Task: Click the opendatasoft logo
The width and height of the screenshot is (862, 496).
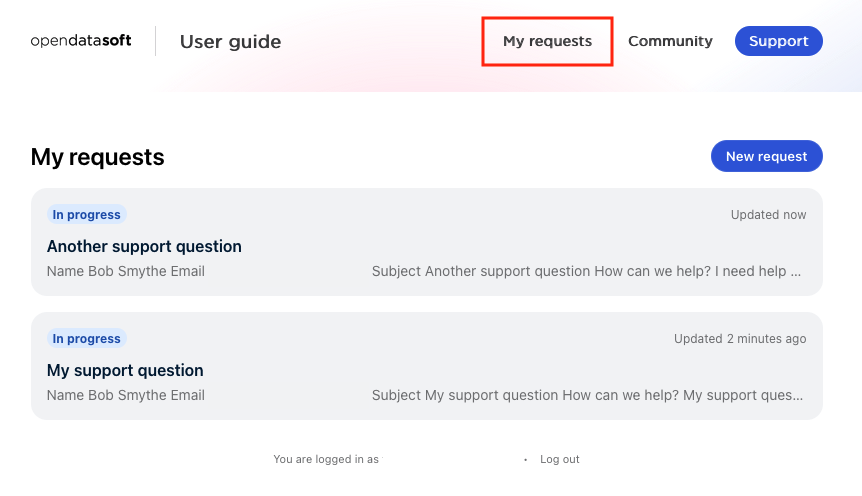Action: [x=87, y=41]
